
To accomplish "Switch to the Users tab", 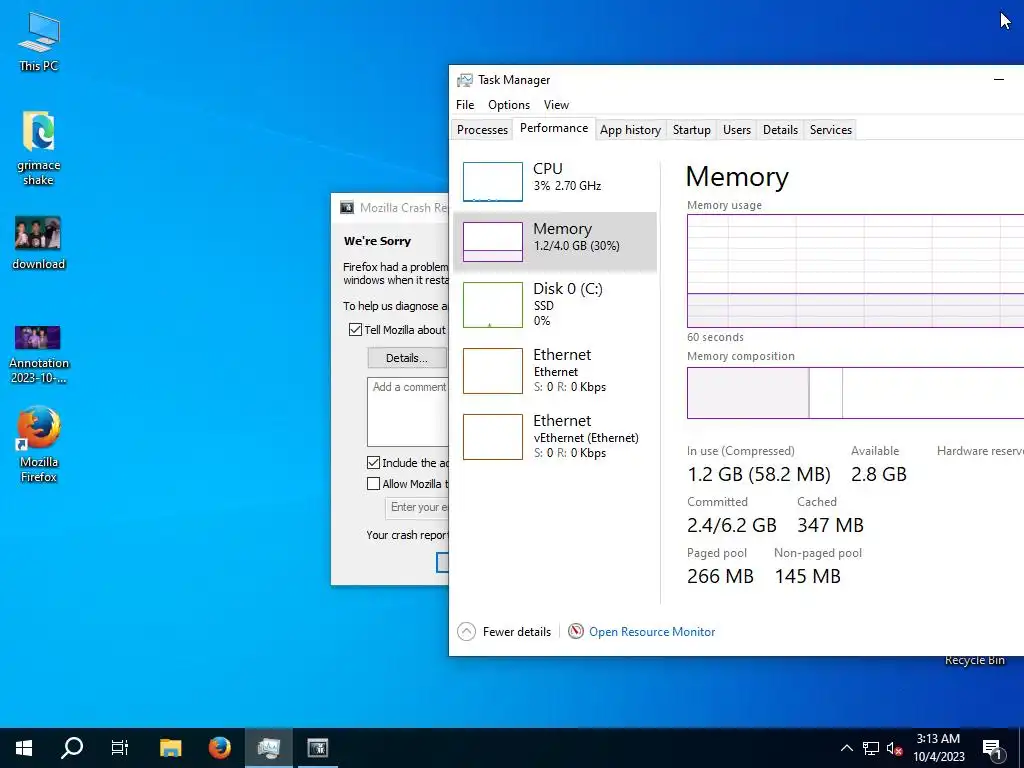I will pos(737,129).
